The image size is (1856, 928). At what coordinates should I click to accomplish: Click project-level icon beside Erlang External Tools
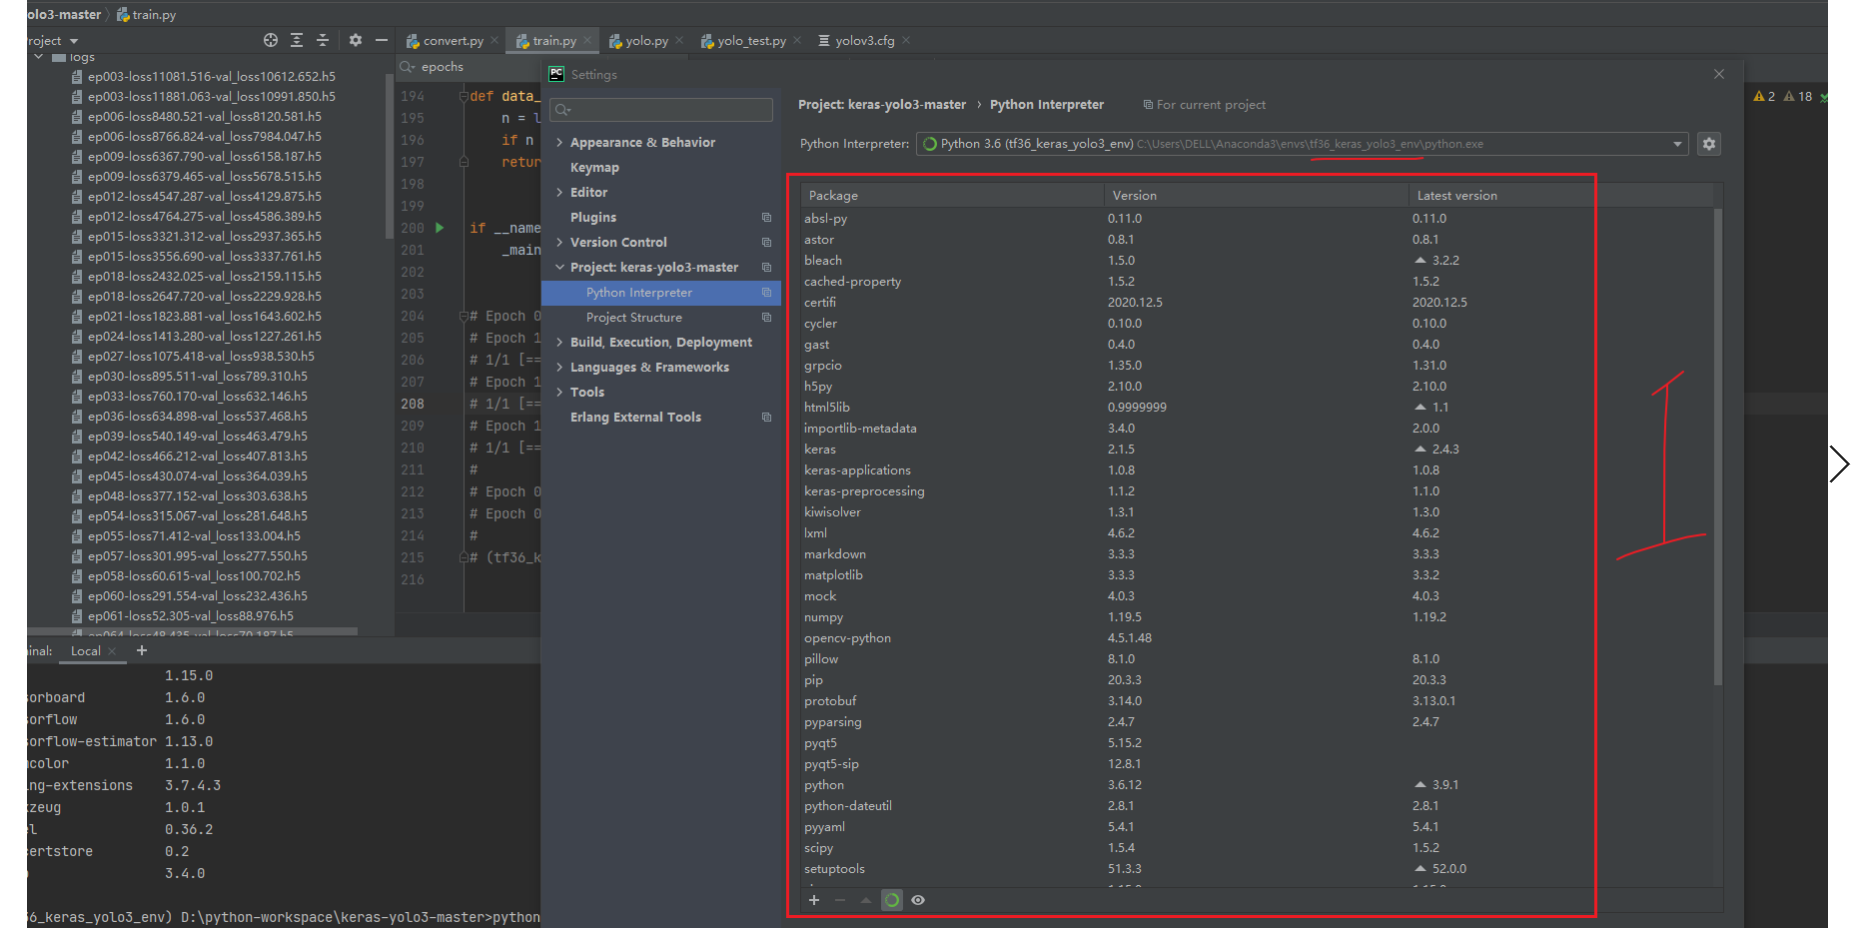767,417
